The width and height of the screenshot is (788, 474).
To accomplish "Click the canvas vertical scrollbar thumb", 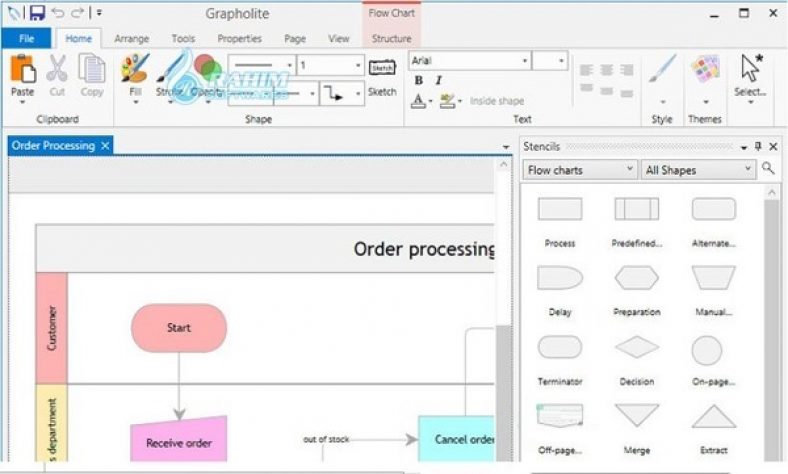I will (504, 392).
